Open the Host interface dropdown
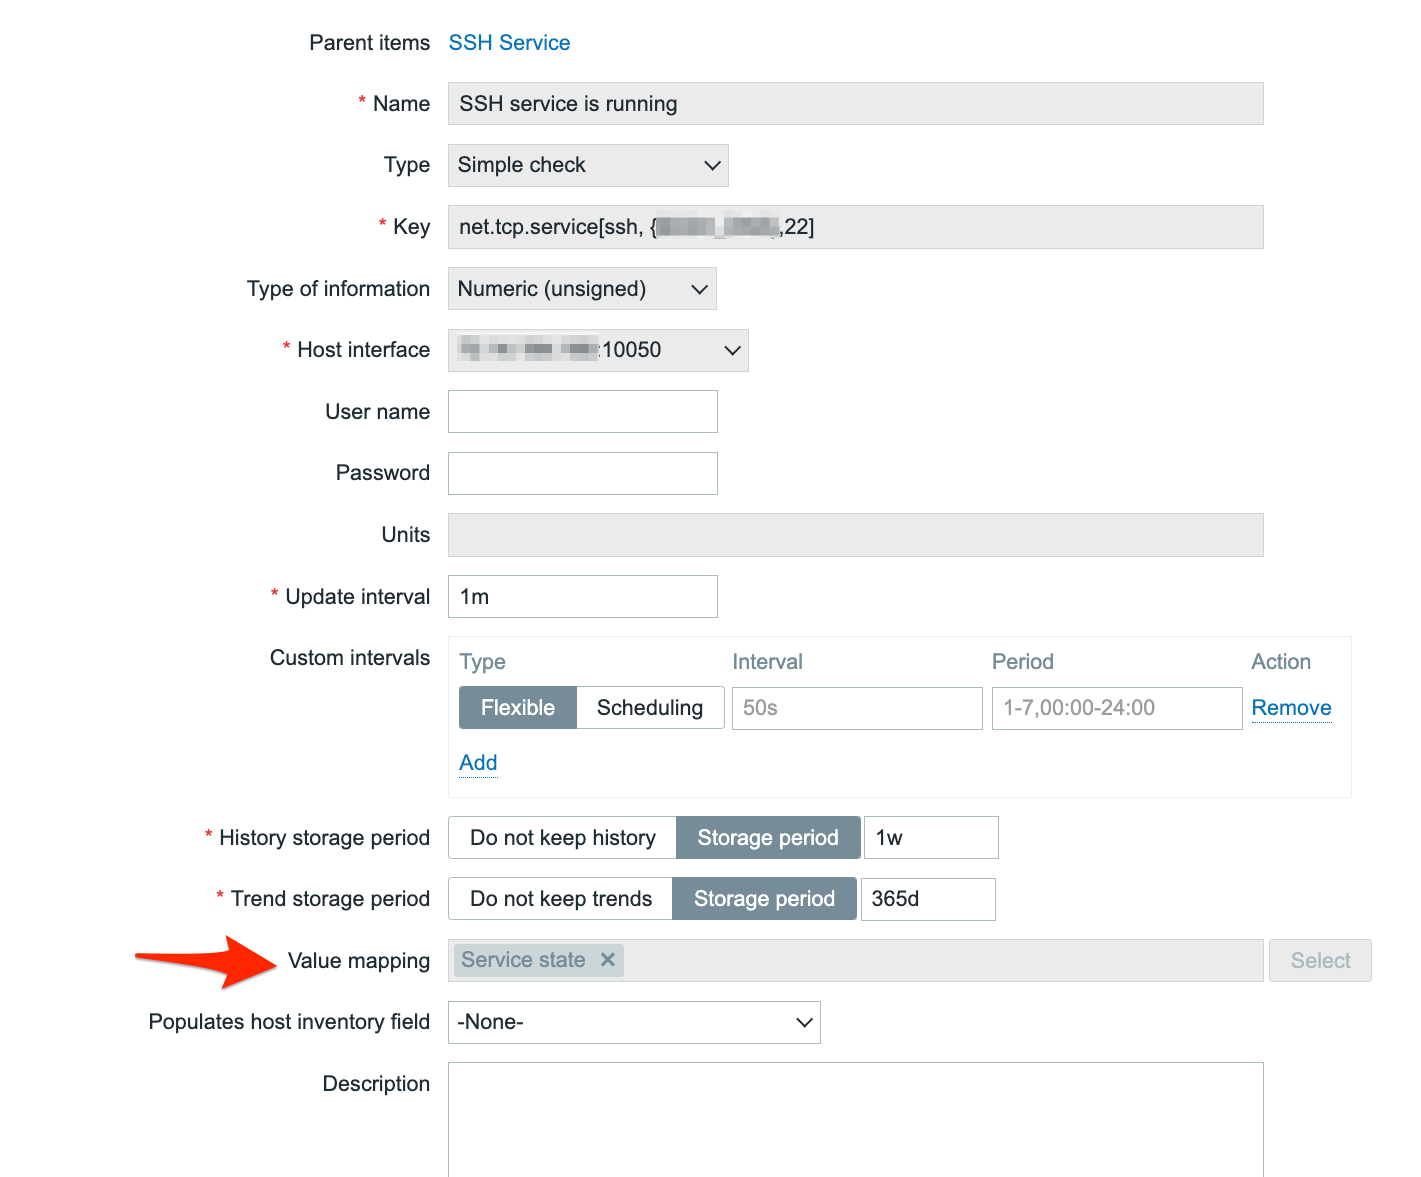The width and height of the screenshot is (1421, 1177). coord(598,351)
